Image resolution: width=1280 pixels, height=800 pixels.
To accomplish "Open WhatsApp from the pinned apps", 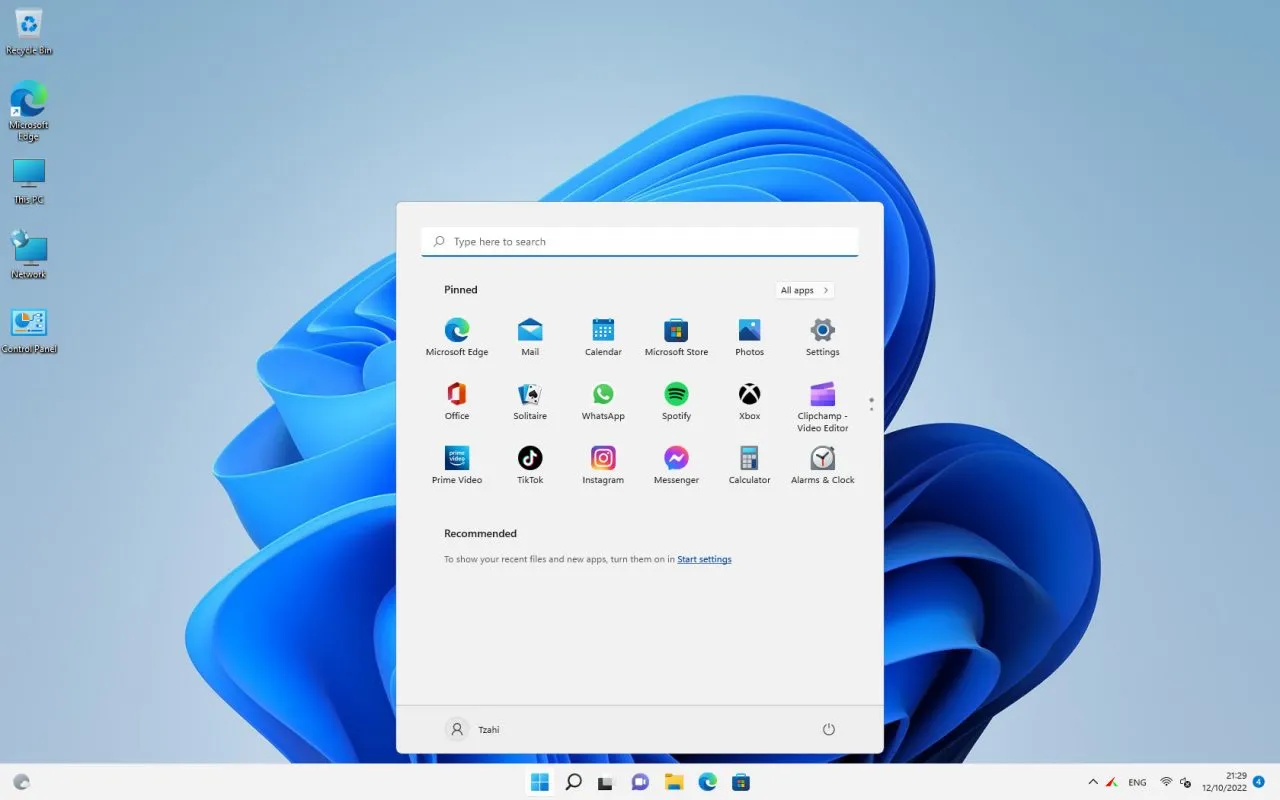I will point(603,395).
